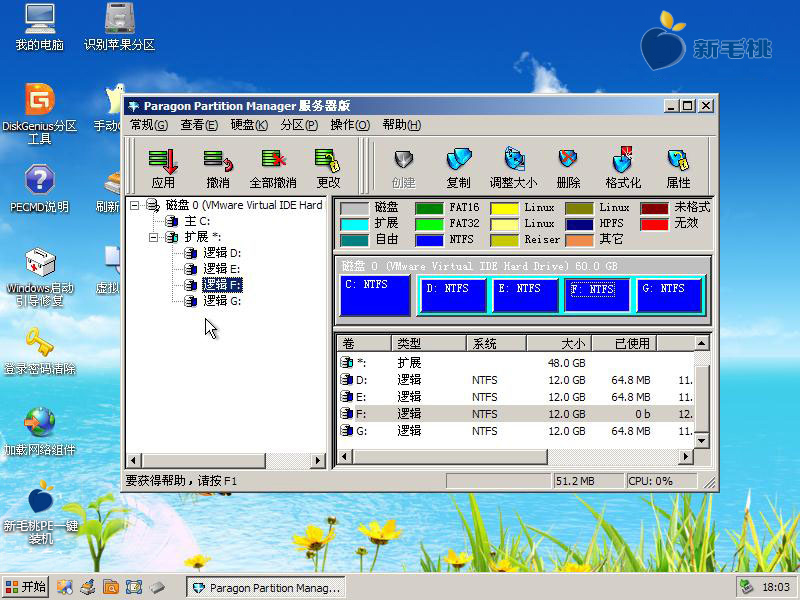
Task: Select C: NTFS block in disk map
Action: (x=374, y=295)
